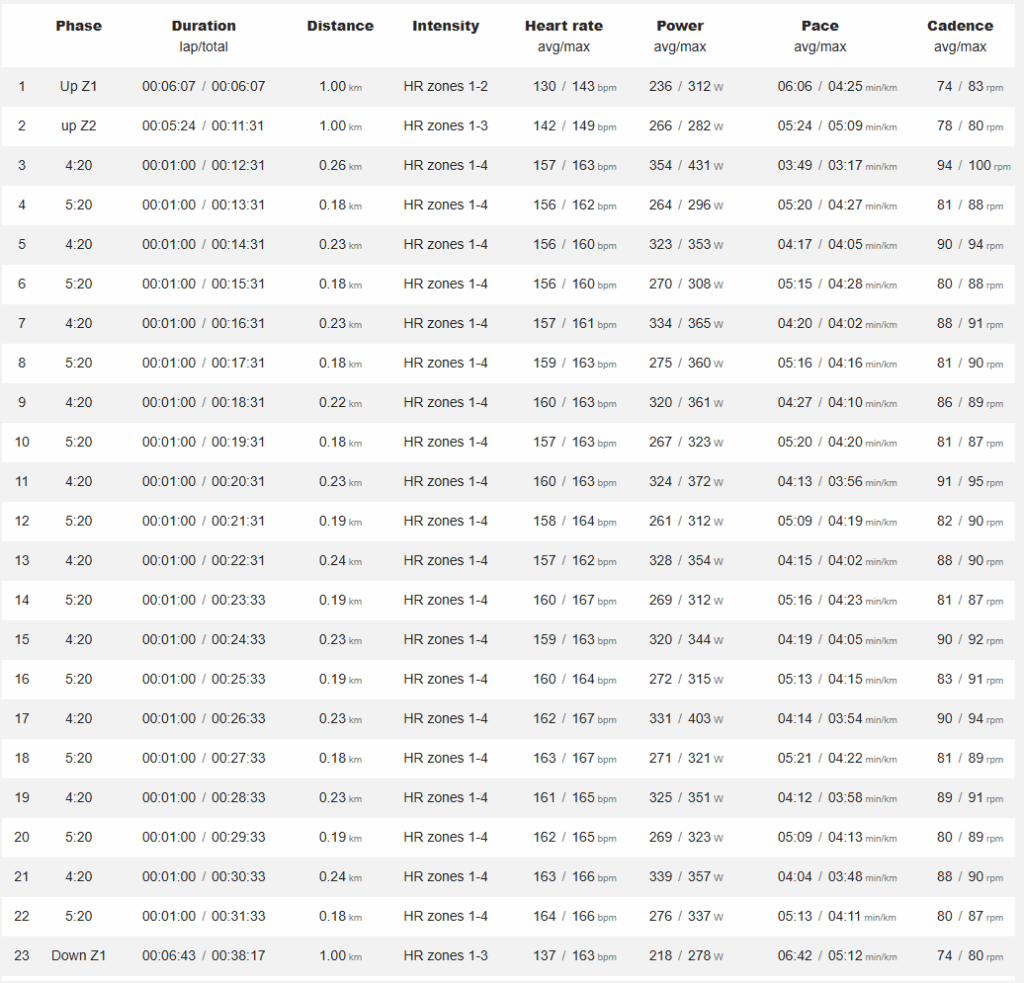Select the up Z2 phase in row 2
Image resolution: width=1024 pixels, height=983 pixels.
point(78,125)
